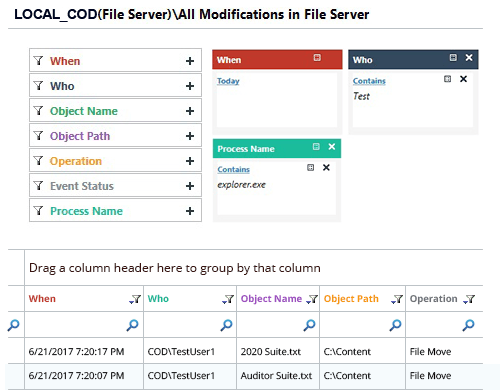The height and width of the screenshot is (390, 500).
Task: Add an Object Name filter using plus
Action: [190, 111]
